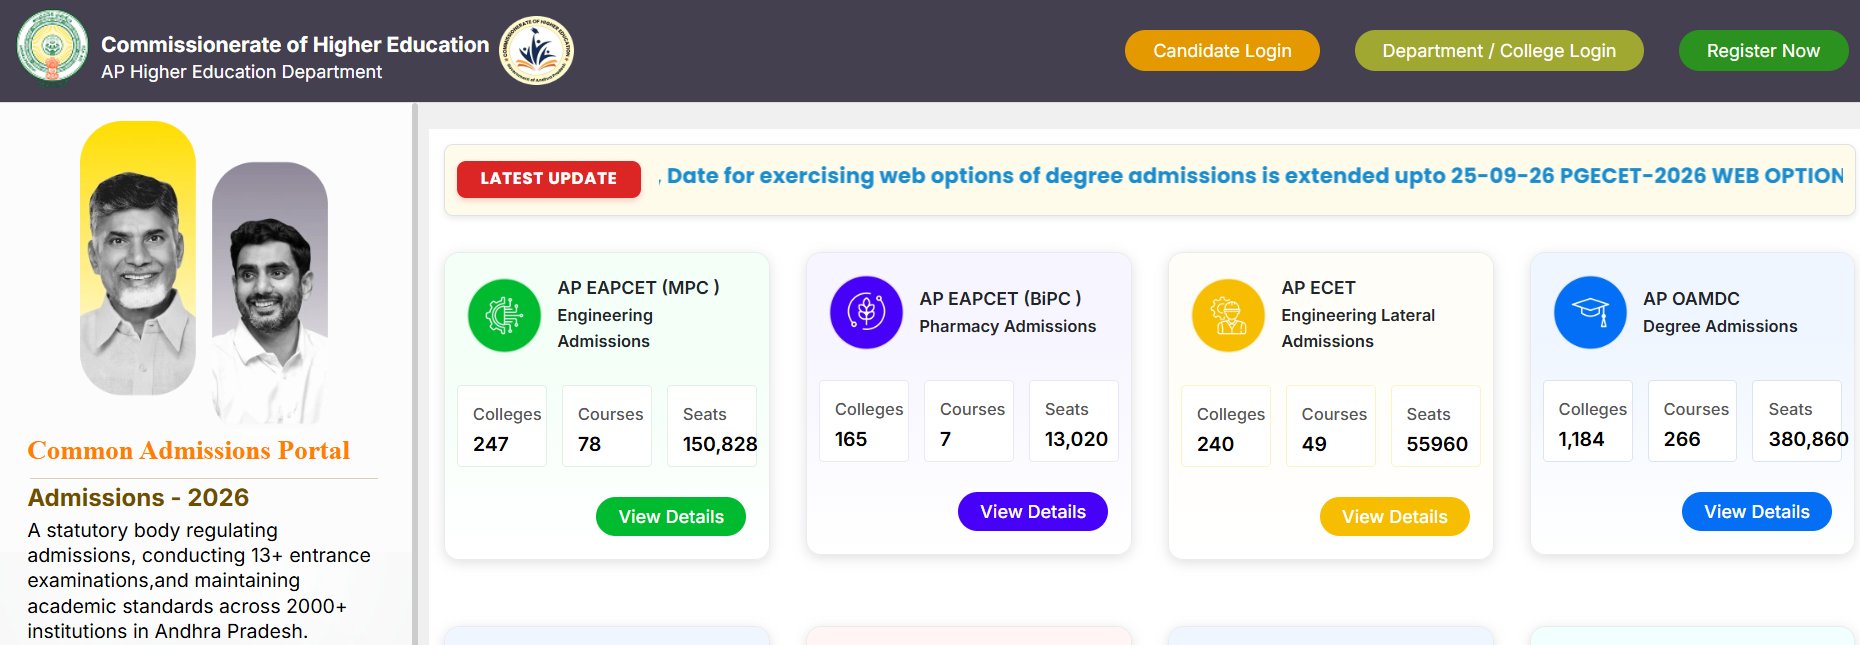Click the Register Now button
The height and width of the screenshot is (645, 1860).
tap(1763, 51)
